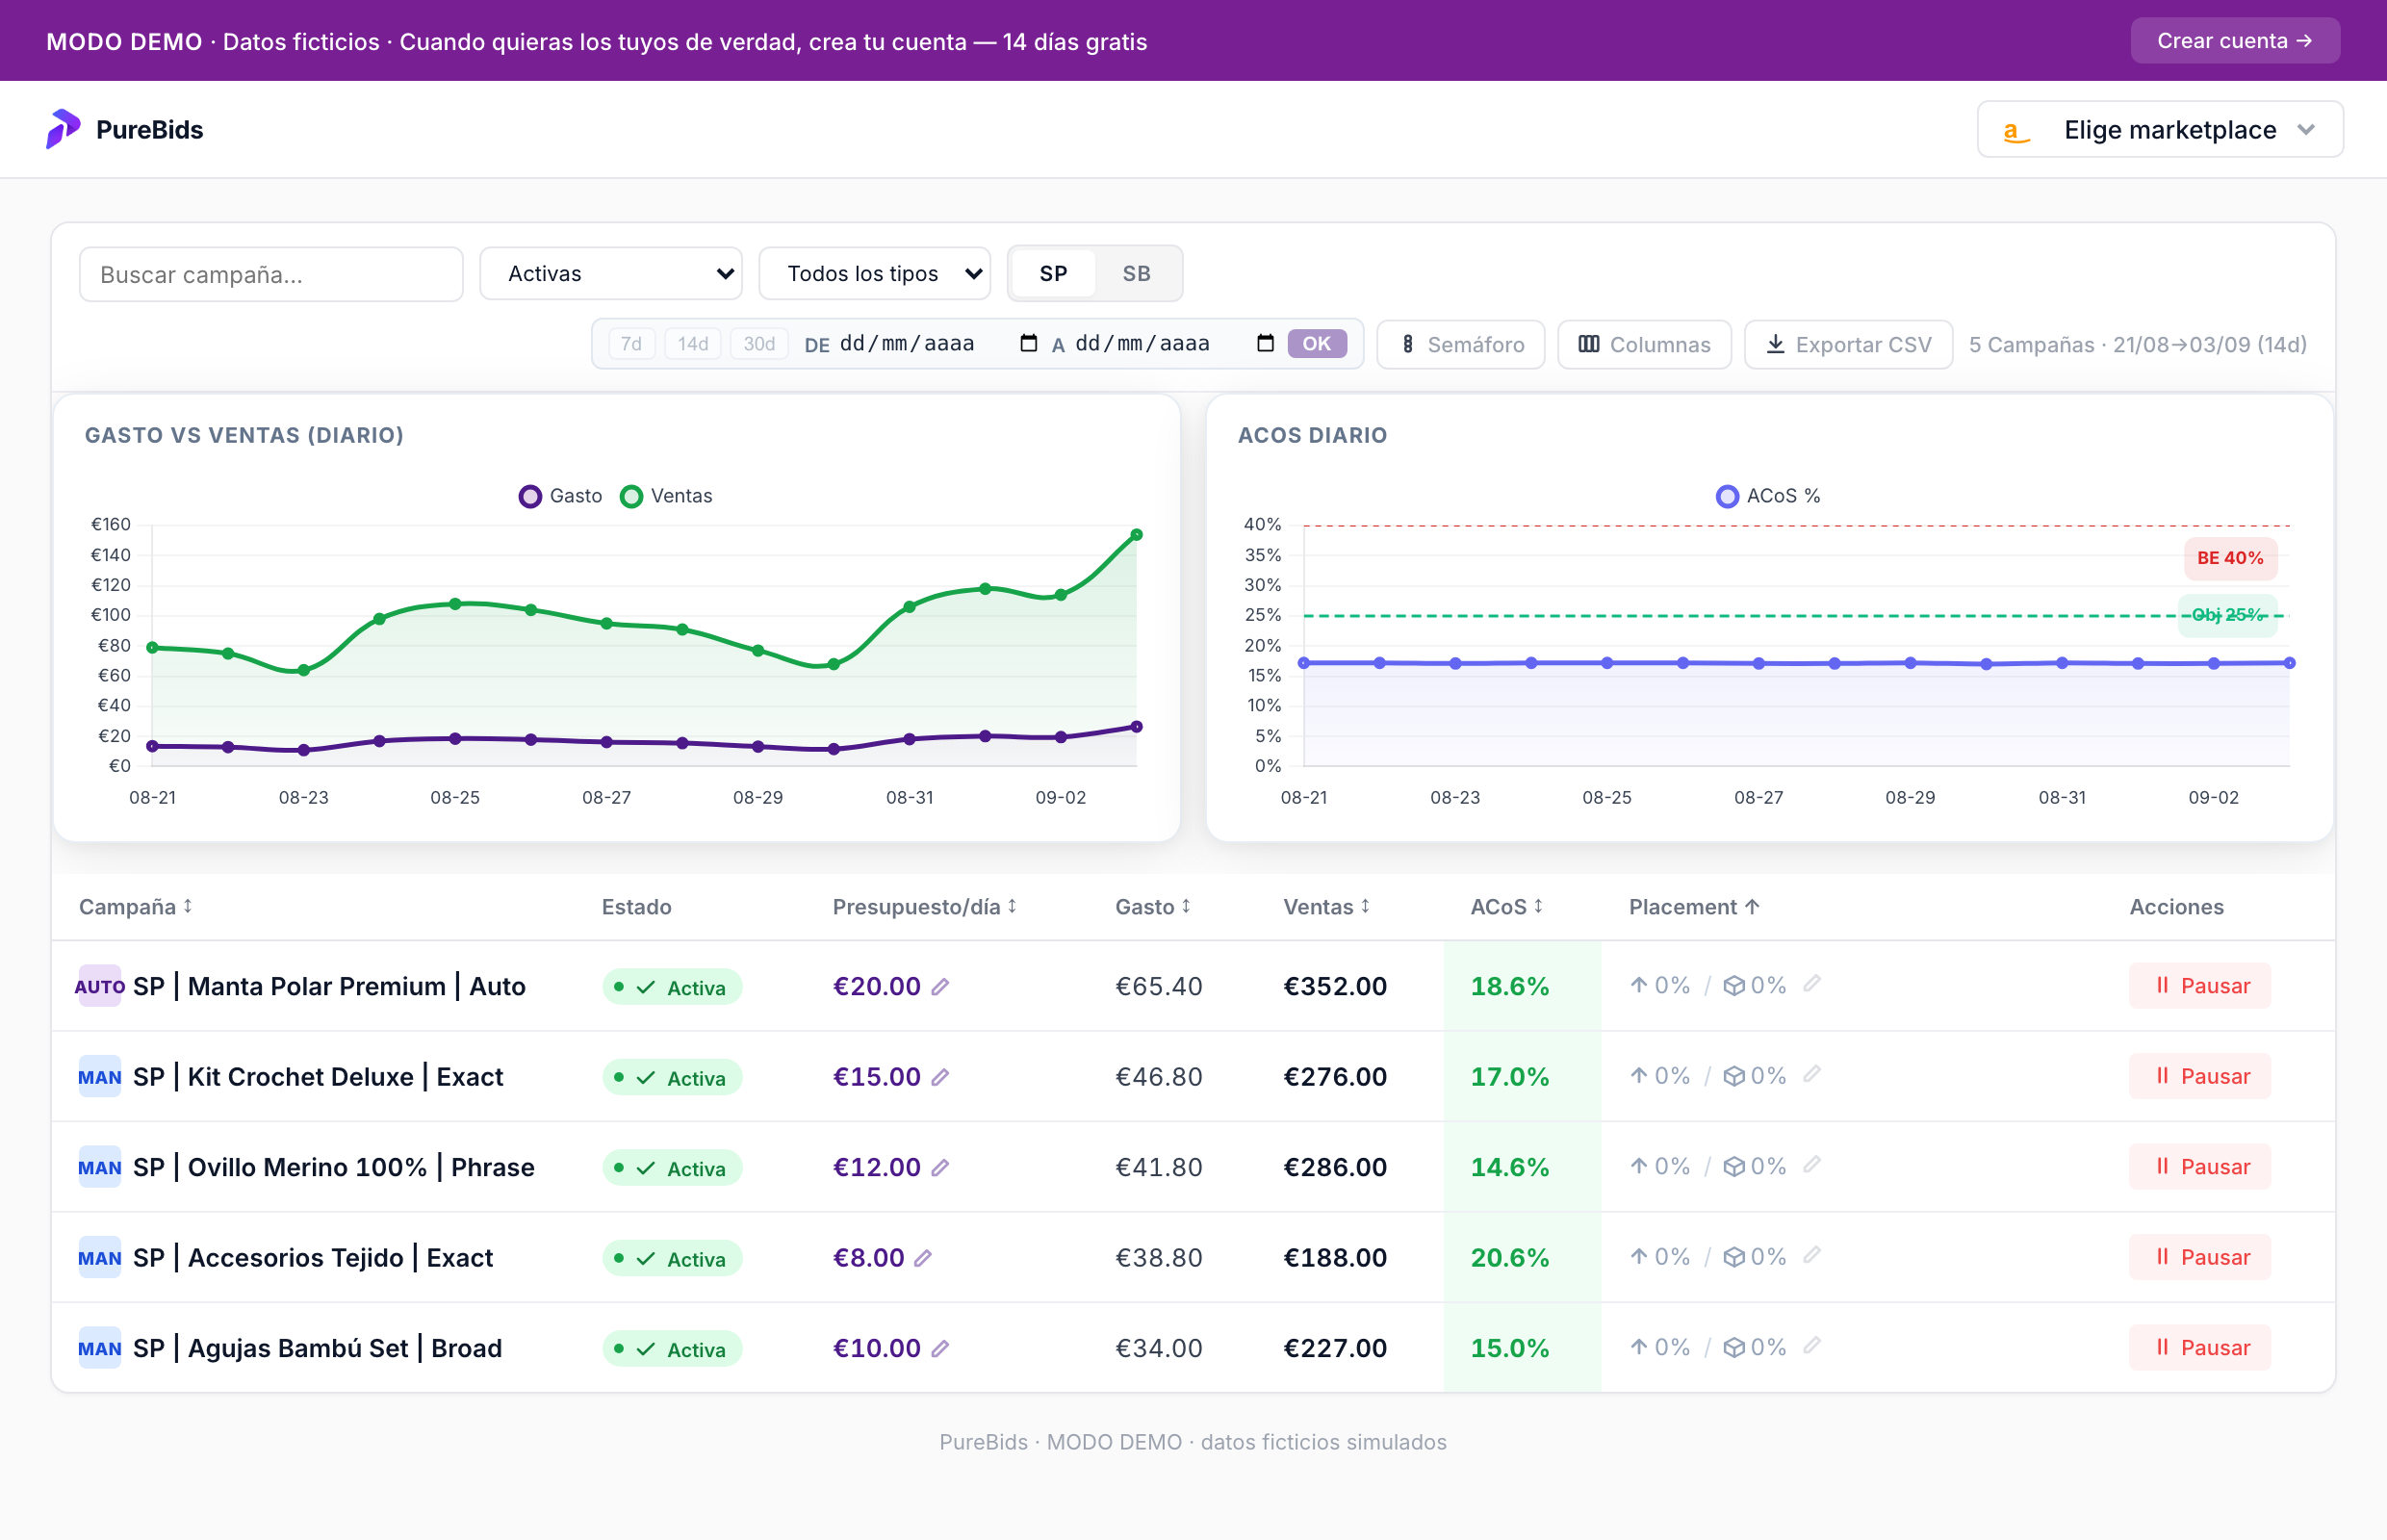Open the Activas status filter dropdown
This screenshot has width=2387, height=1540.
(611, 274)
